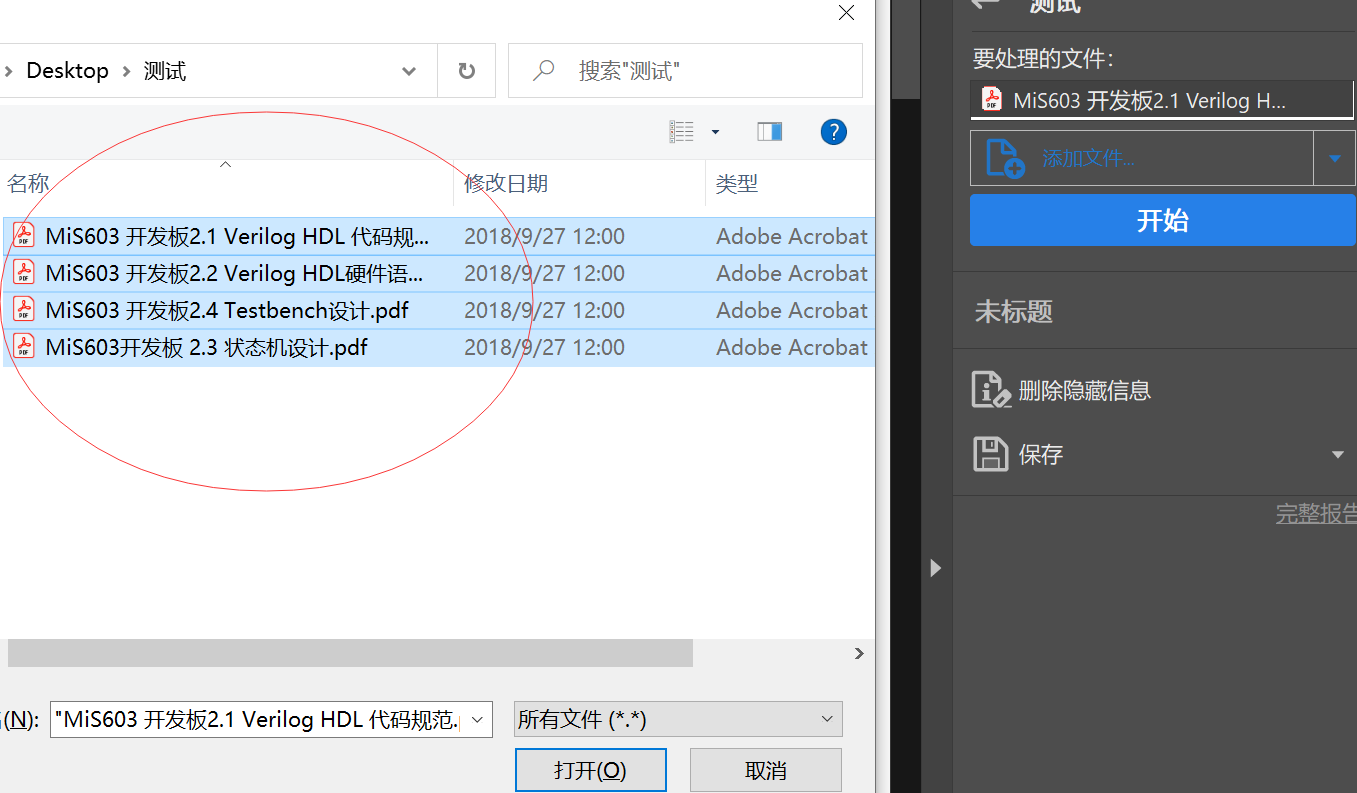Viewport: 1357px width, 793px height.
Task: Open the 所有文件 file type dropdown
Action: pyautogui.click(x=826, y=718)
